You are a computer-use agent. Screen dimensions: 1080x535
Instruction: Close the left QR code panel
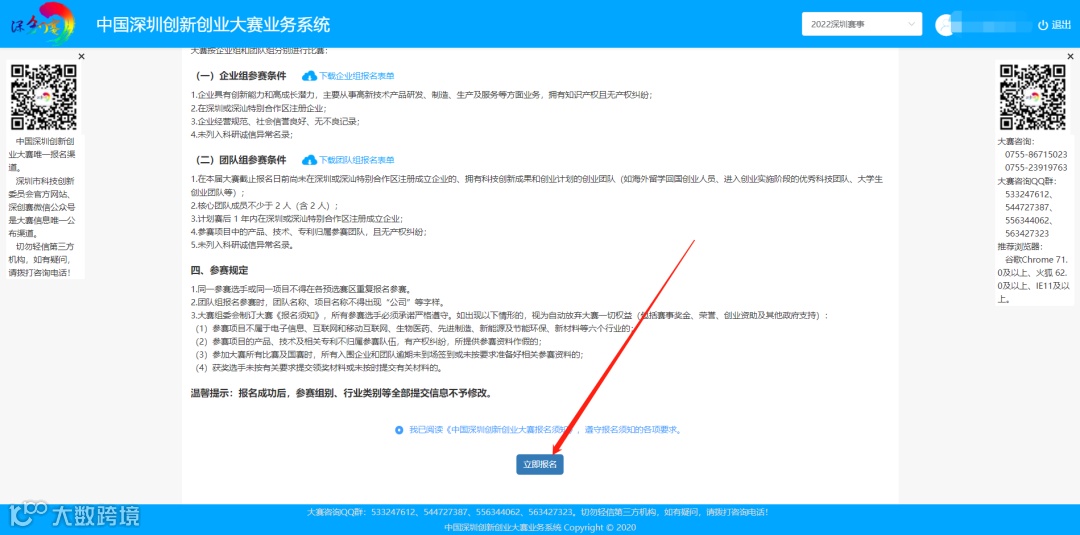pyautogui.click(x=81, y=56)
